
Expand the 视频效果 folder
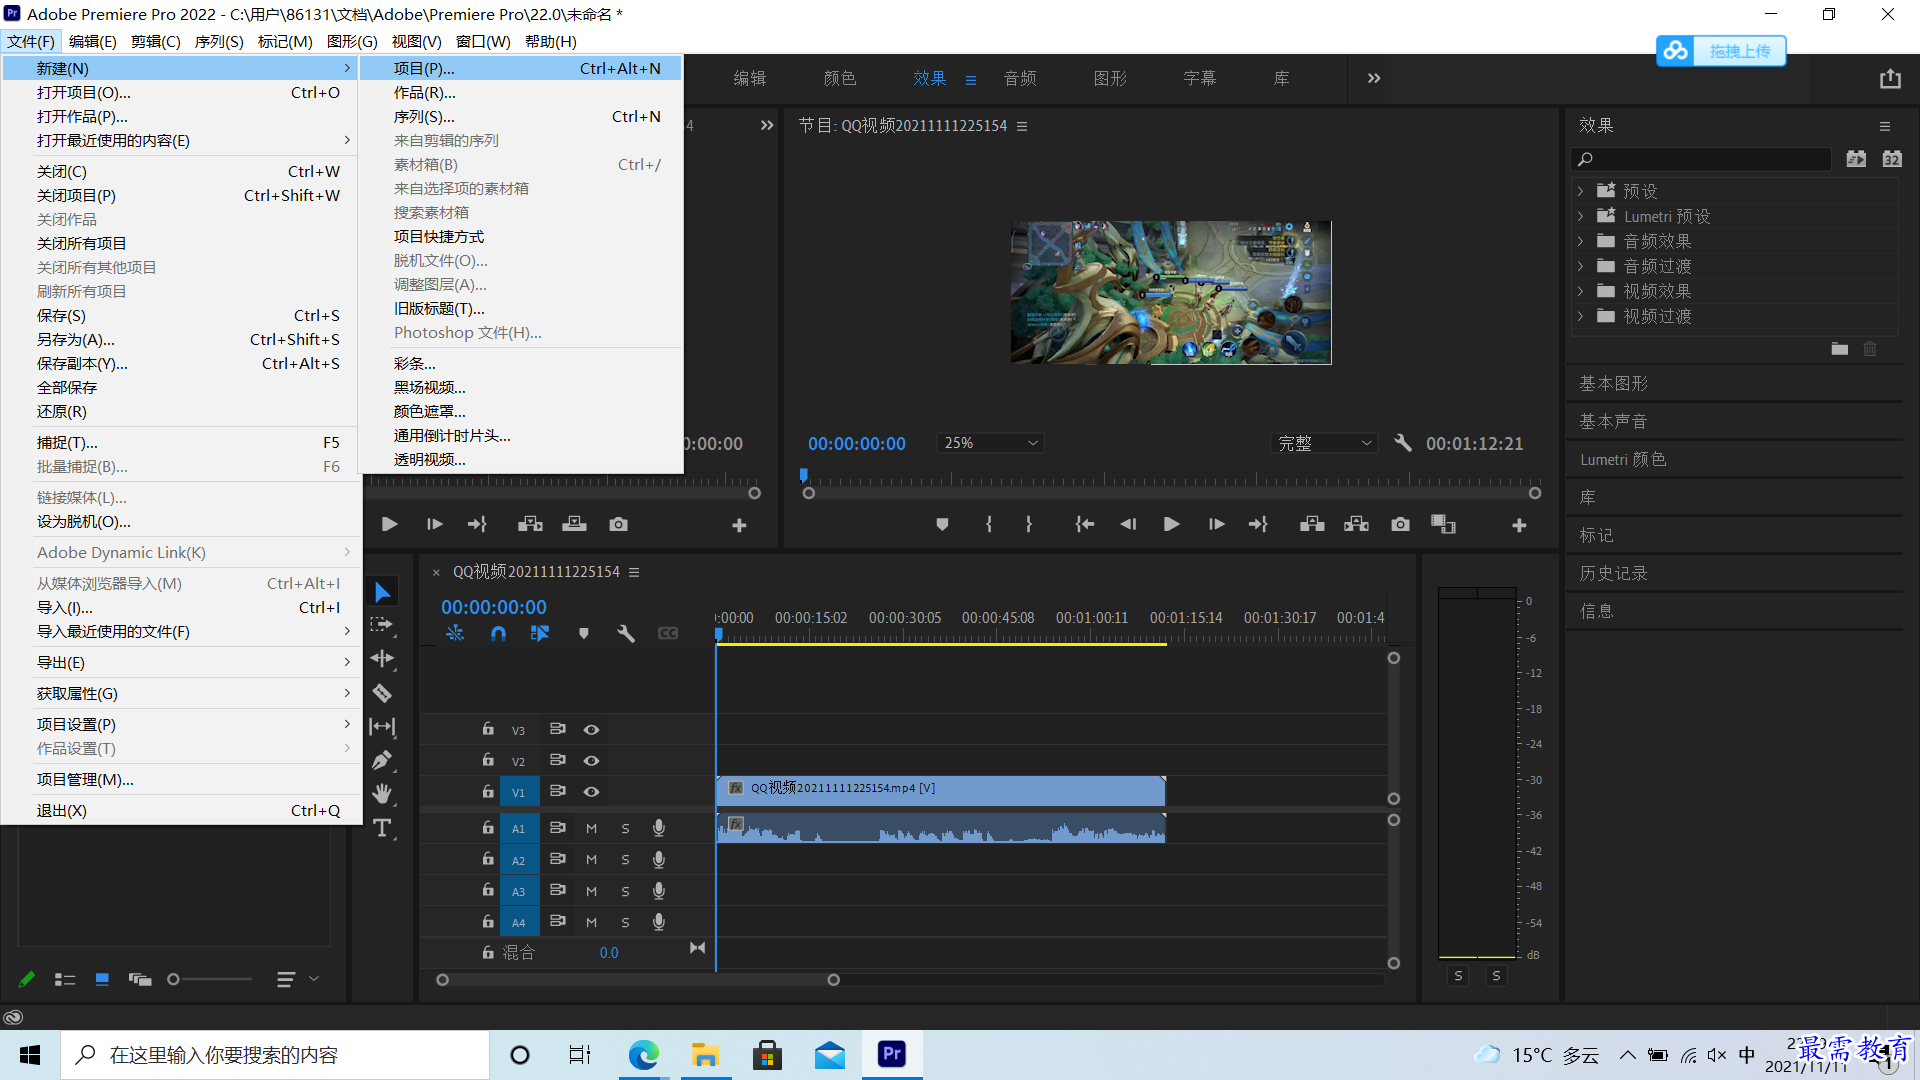point(1580,291)
